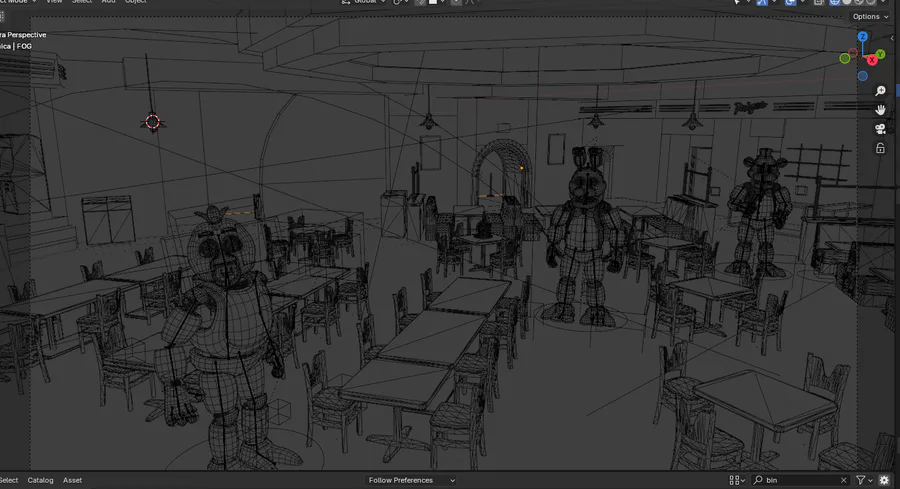Image resolution: width=900 pixels, height=489 pixels.
Task: Toggle the asset browser settings gear
Action: point(884,480)
